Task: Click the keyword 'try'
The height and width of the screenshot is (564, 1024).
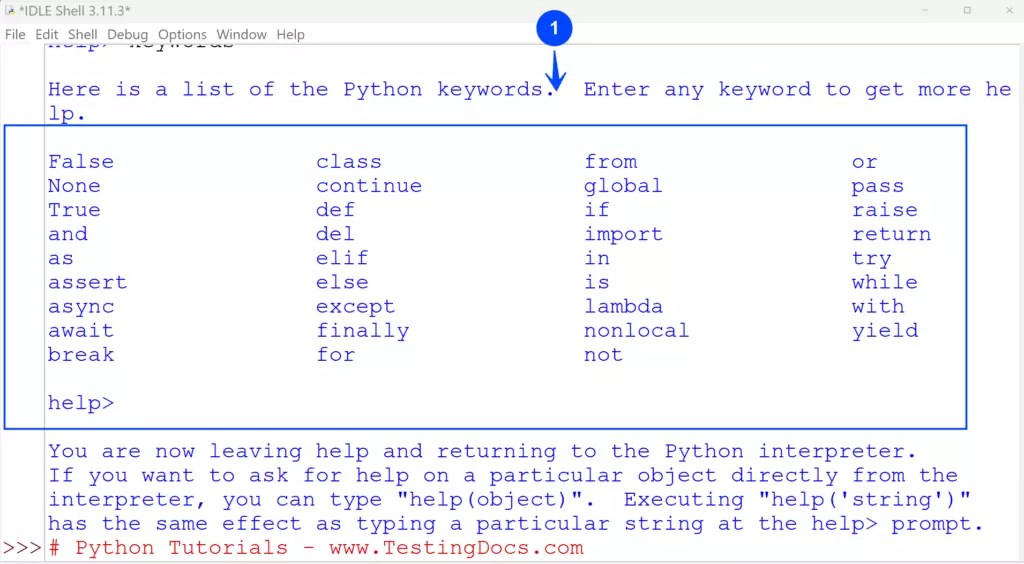Action: click(x=871, y=259)
